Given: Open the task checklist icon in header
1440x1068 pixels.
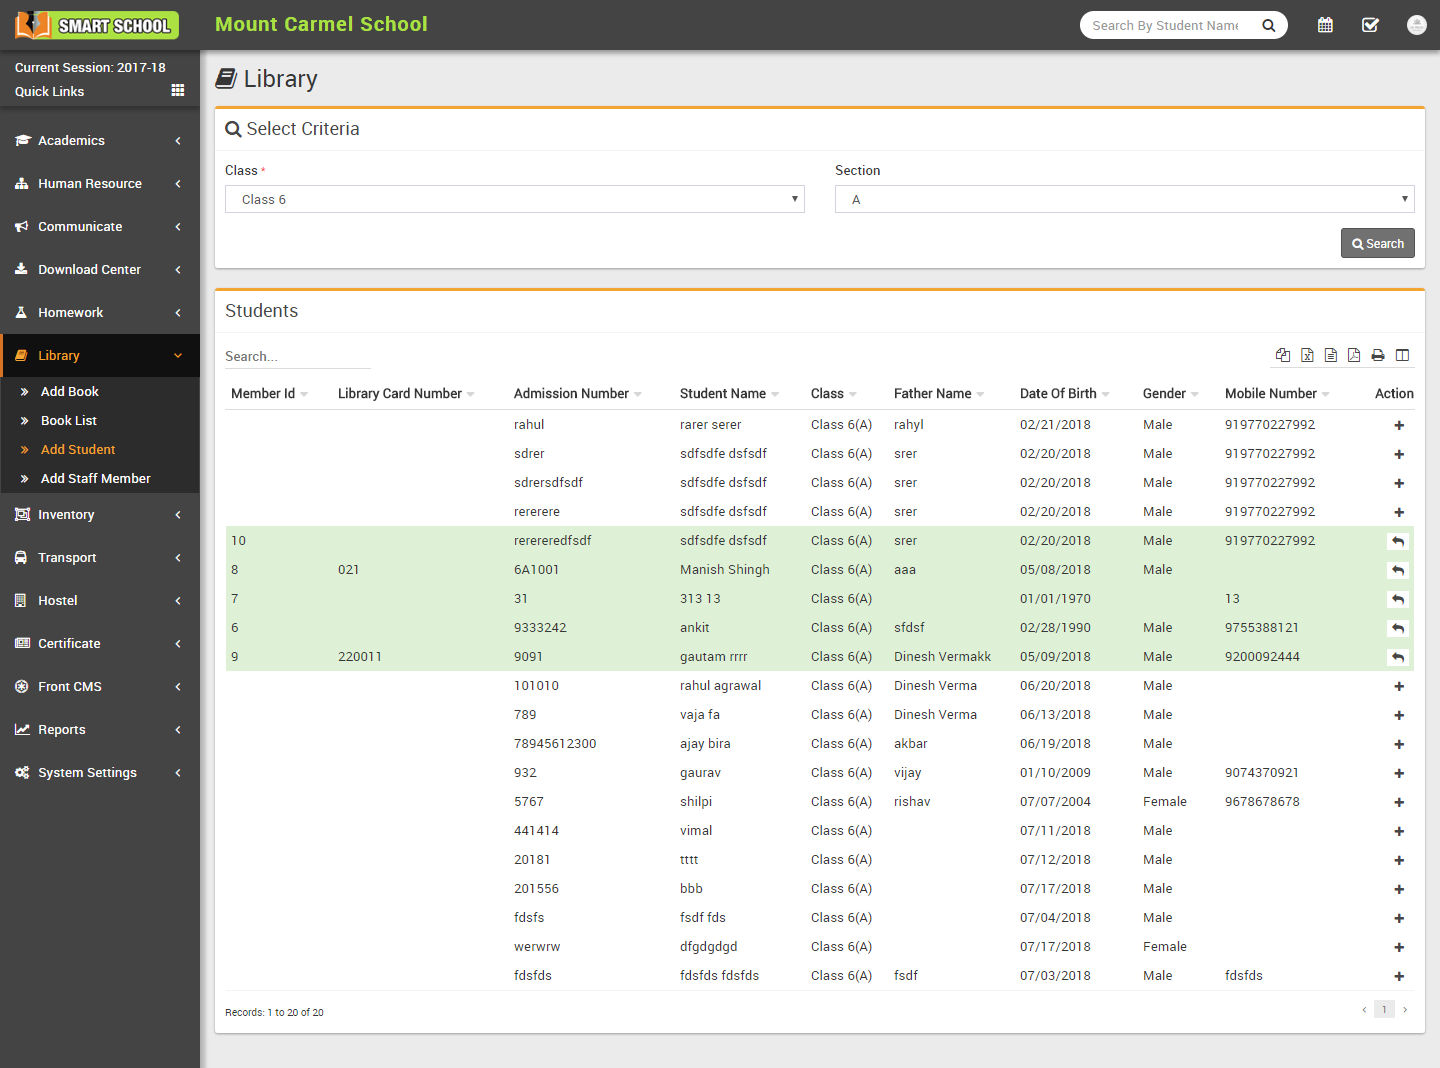Looking at the screenshot, I should pos(1370,25).
